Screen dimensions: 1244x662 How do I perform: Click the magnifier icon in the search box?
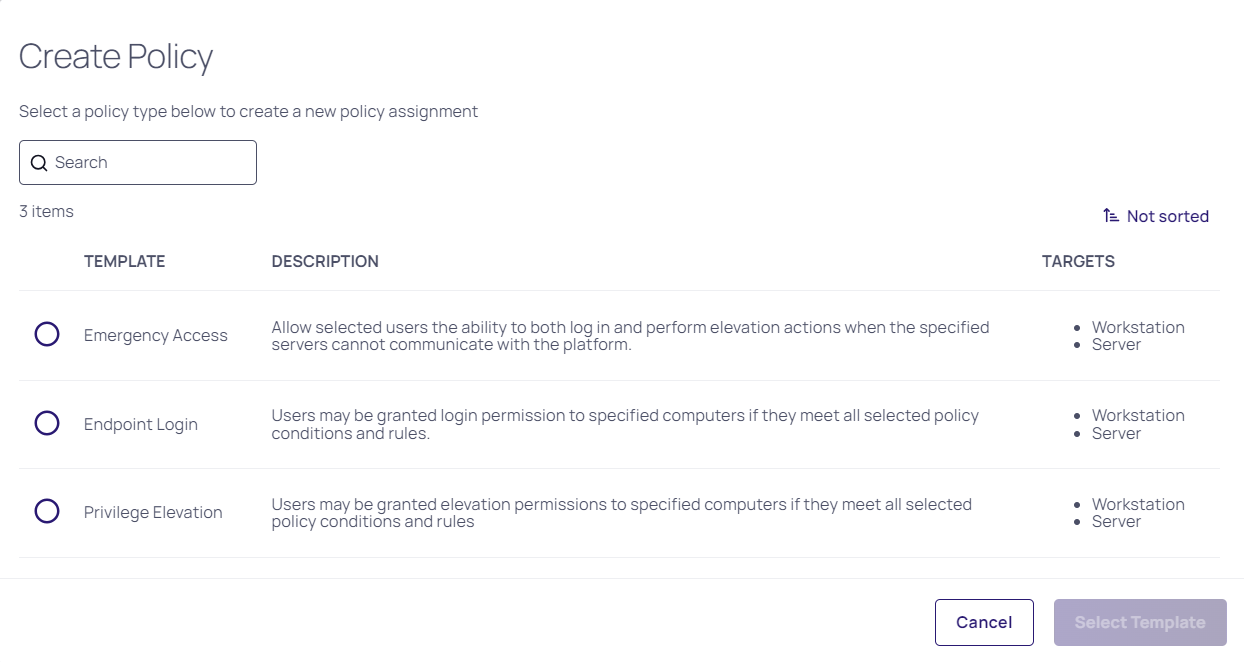point(39,163)
